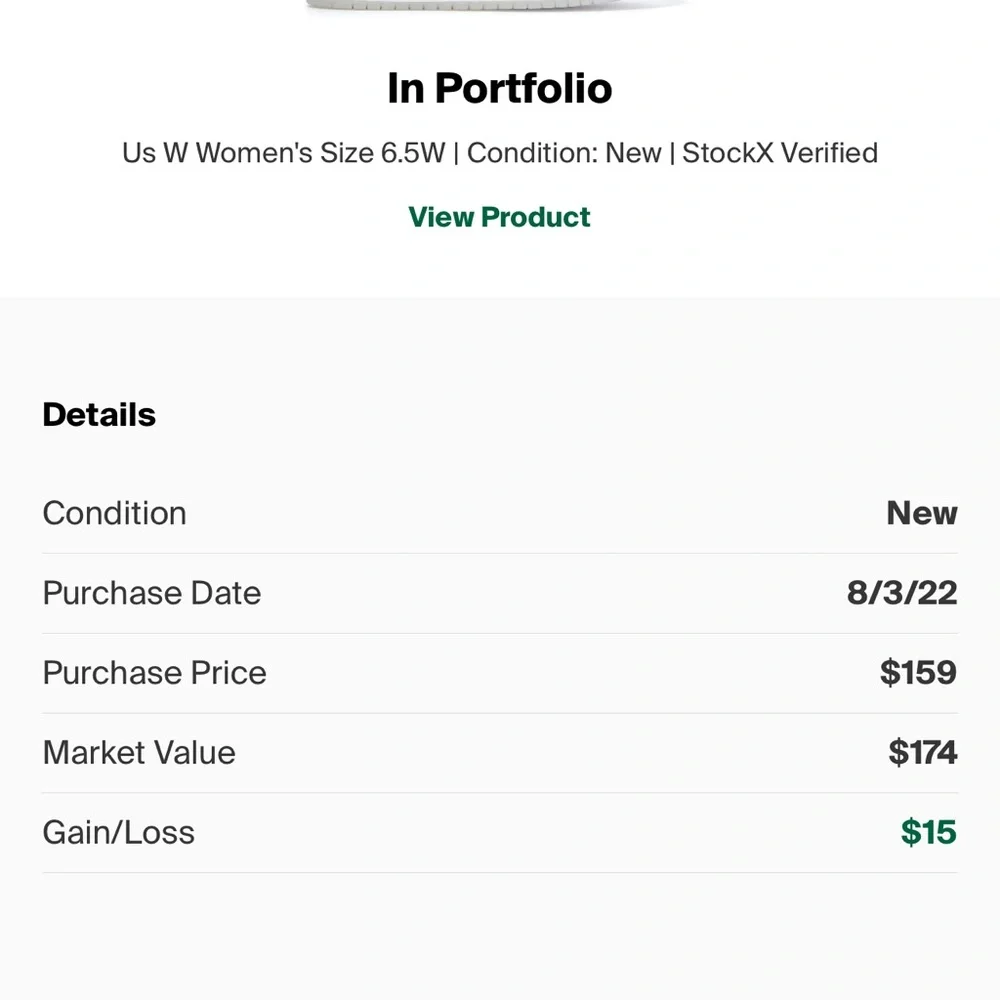Click the word Product in green link
1000x1000 pixels.
(536, 217)
